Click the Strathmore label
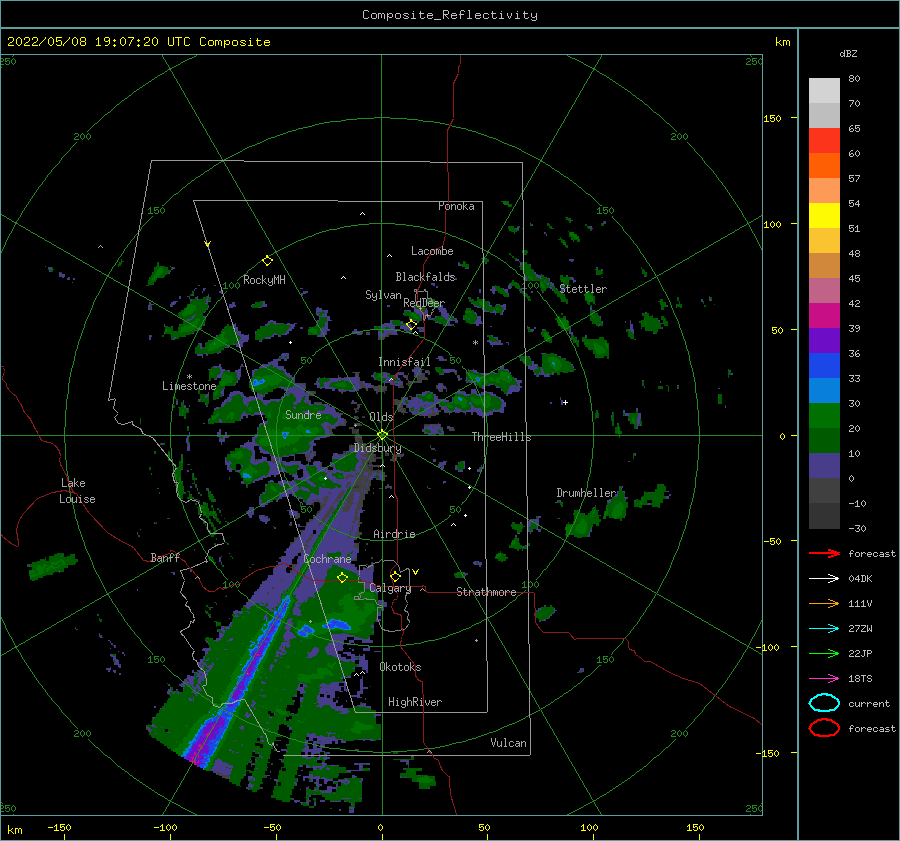 pyautogui.click(x=486, y=592)
